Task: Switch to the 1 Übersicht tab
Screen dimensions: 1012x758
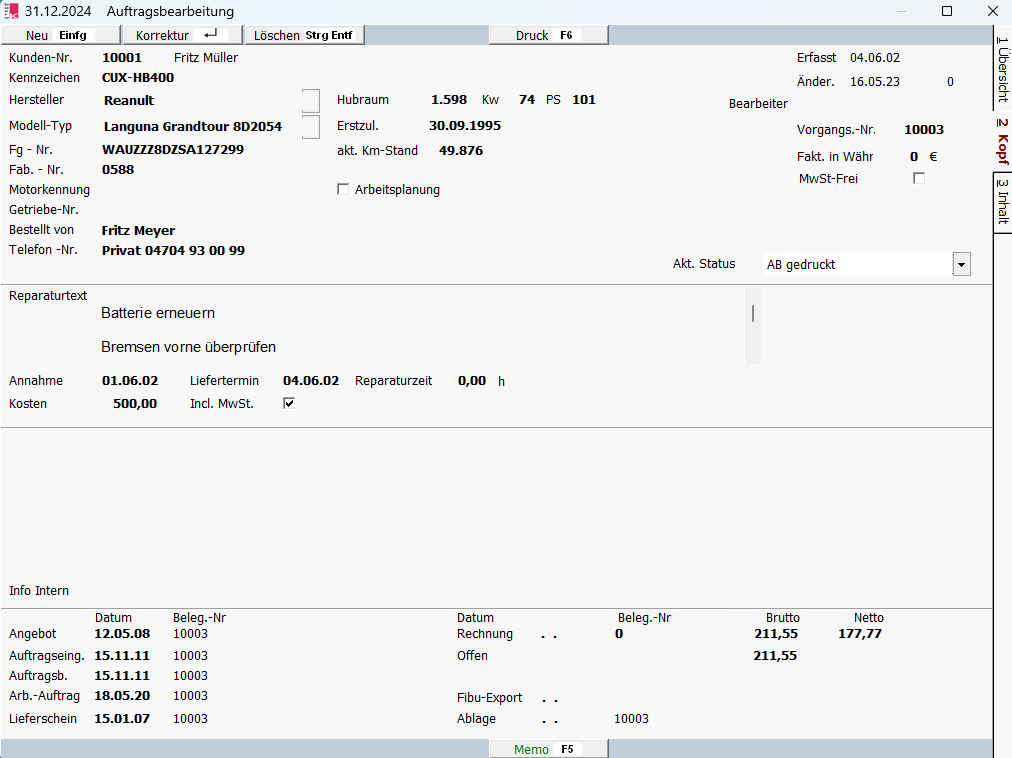Action: [x=1002, y=70]
